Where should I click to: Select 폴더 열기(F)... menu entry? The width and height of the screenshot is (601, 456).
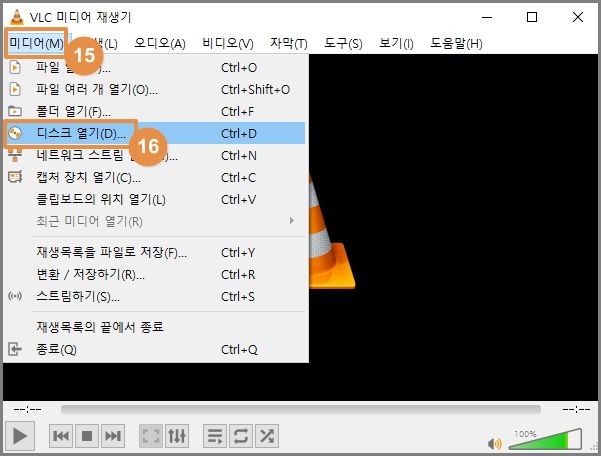point(154,112)
